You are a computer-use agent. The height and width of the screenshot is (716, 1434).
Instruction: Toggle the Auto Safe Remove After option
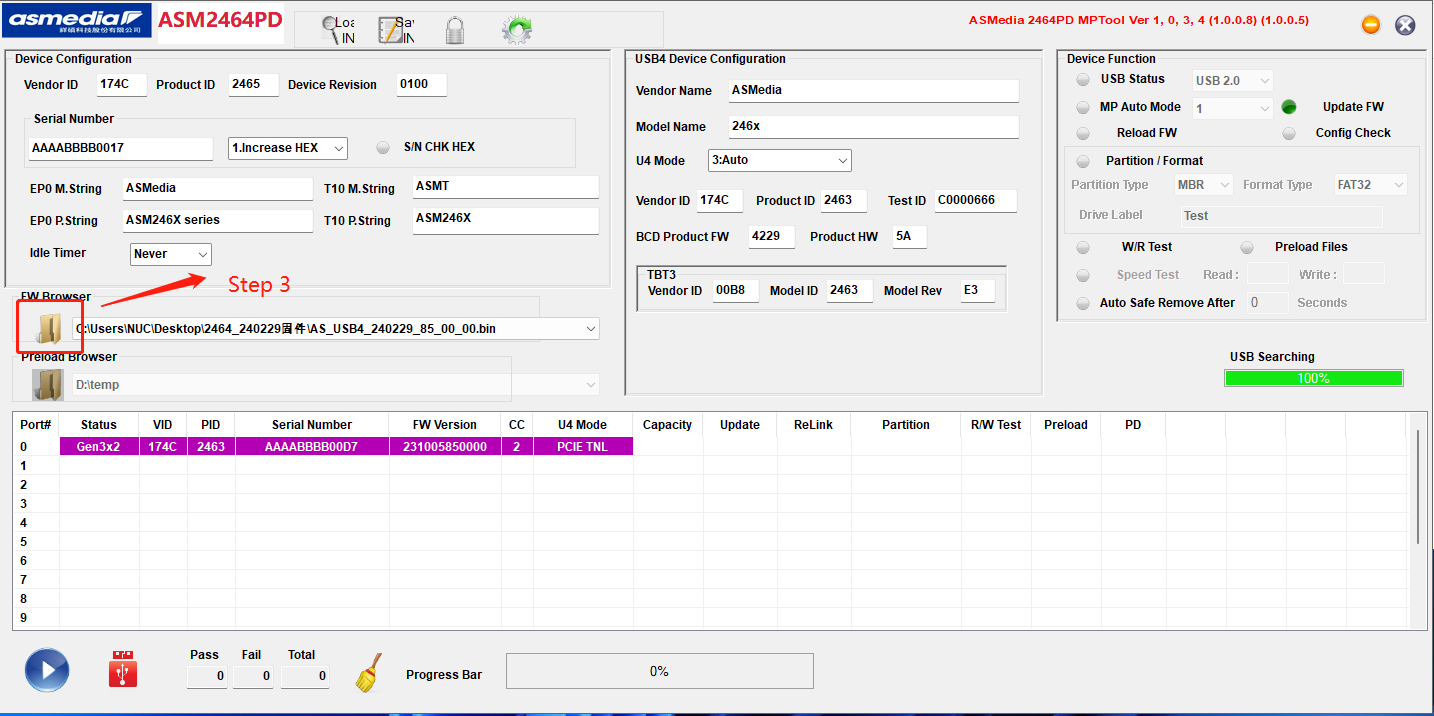[1083, 303]
